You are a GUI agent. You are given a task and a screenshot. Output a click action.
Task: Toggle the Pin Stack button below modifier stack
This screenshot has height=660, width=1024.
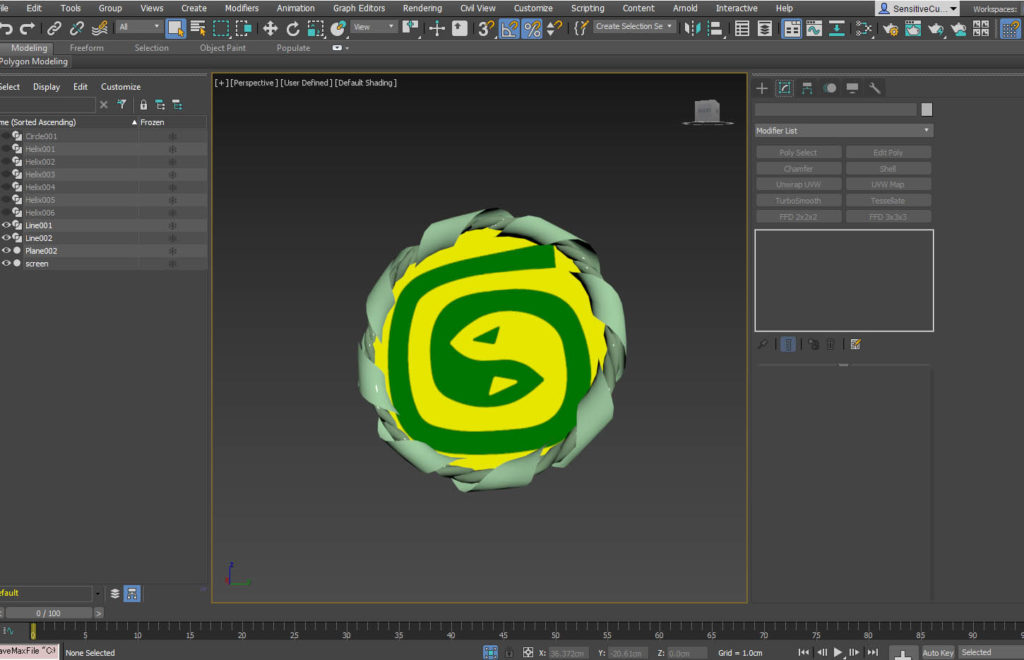point(763,343)
